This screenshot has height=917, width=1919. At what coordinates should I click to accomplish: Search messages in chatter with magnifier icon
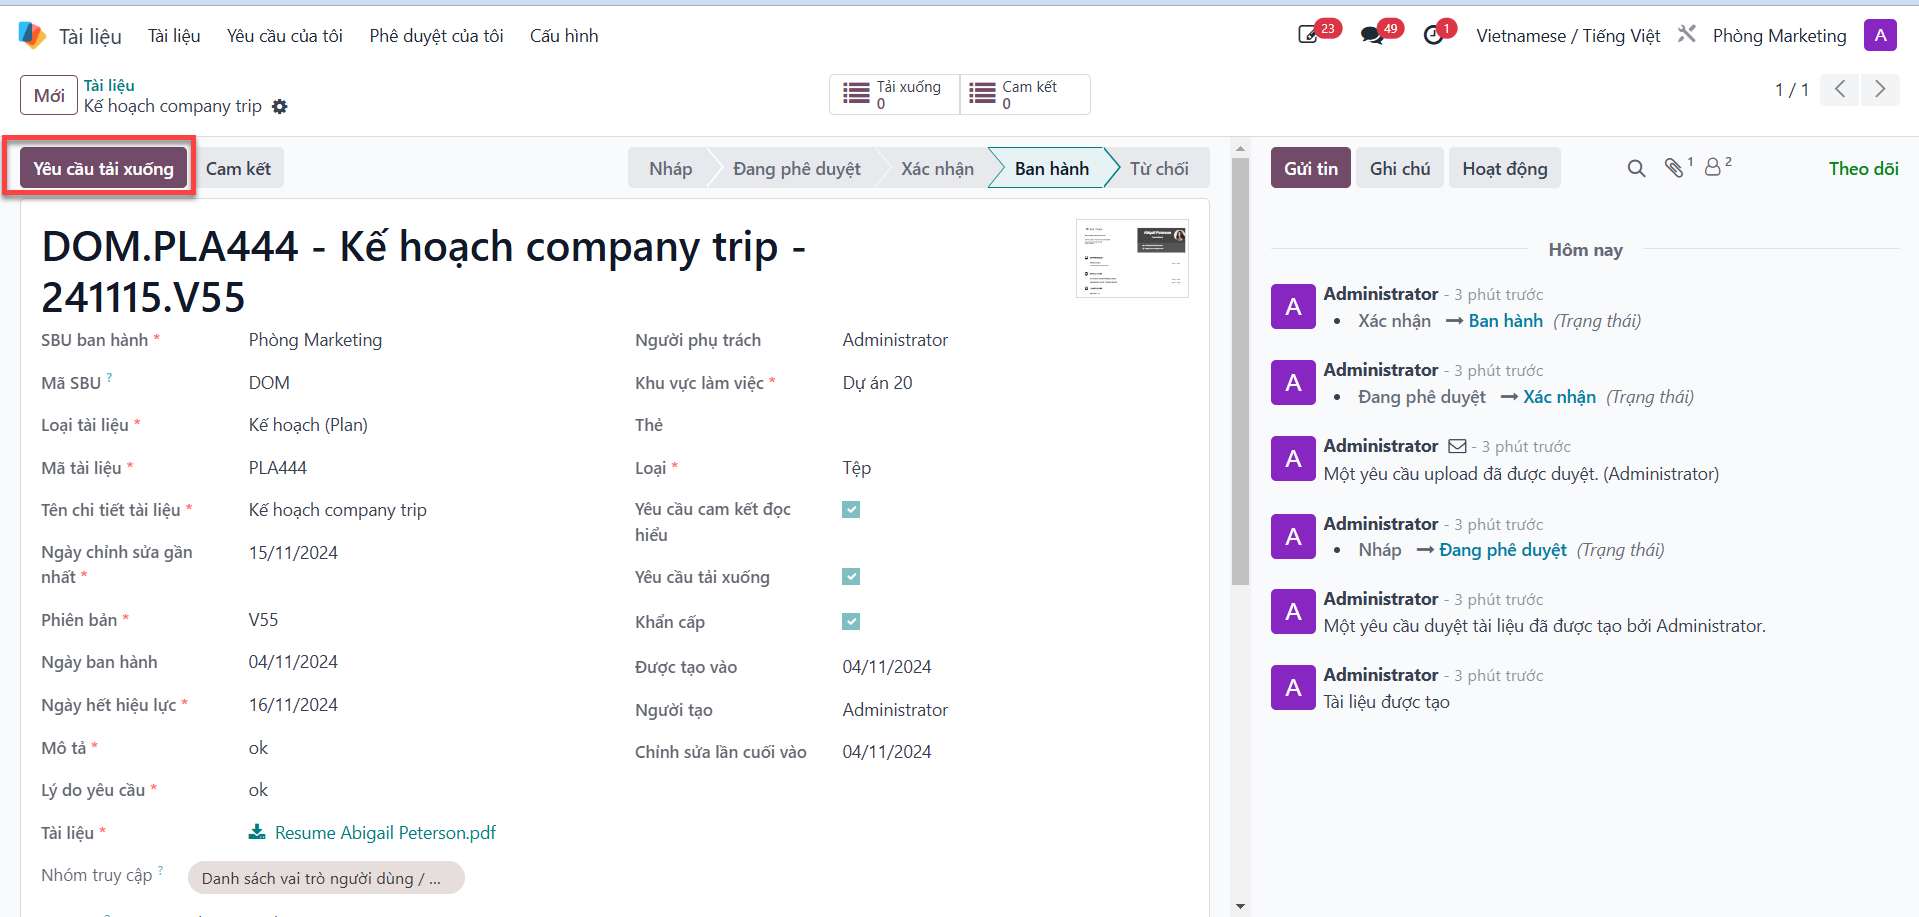[1636, 169]
